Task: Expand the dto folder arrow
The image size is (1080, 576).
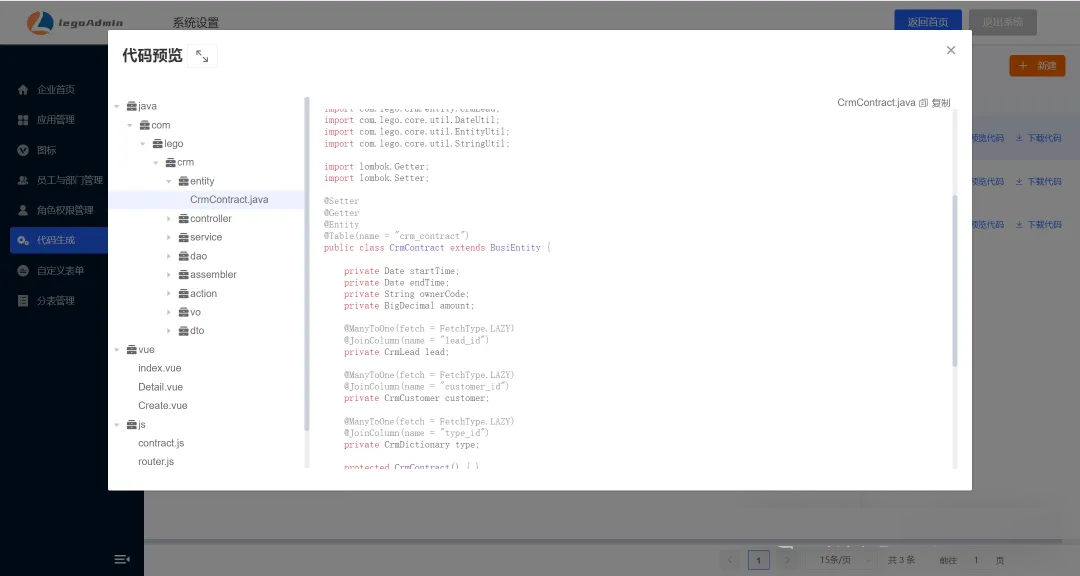Action: click(x=169, y=331)
